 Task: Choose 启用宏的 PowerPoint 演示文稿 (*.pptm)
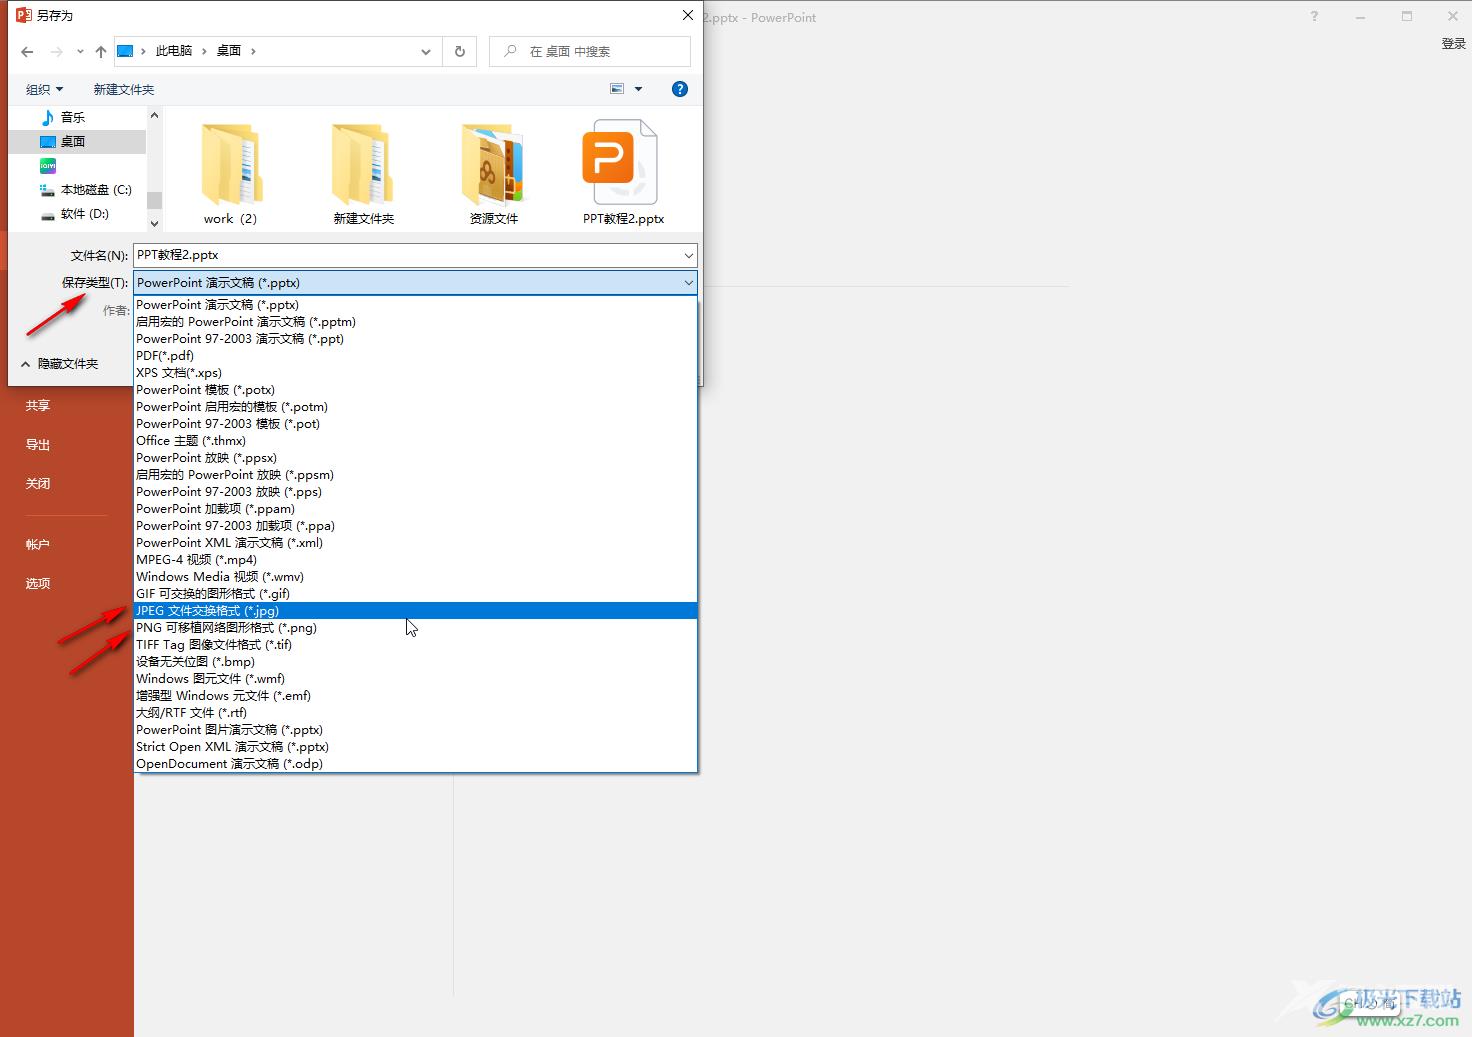(416, 322)
